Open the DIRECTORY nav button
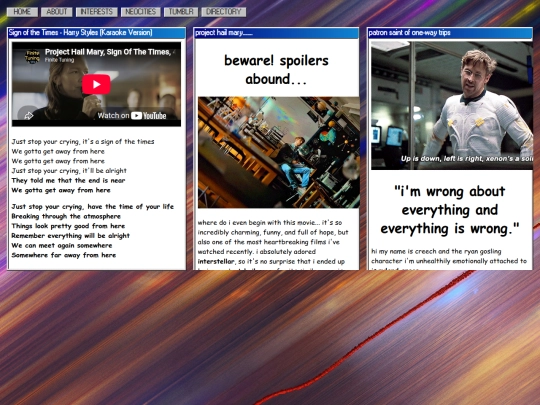The height and width of the screenshot is (405, 540). (x=224, y=12)
